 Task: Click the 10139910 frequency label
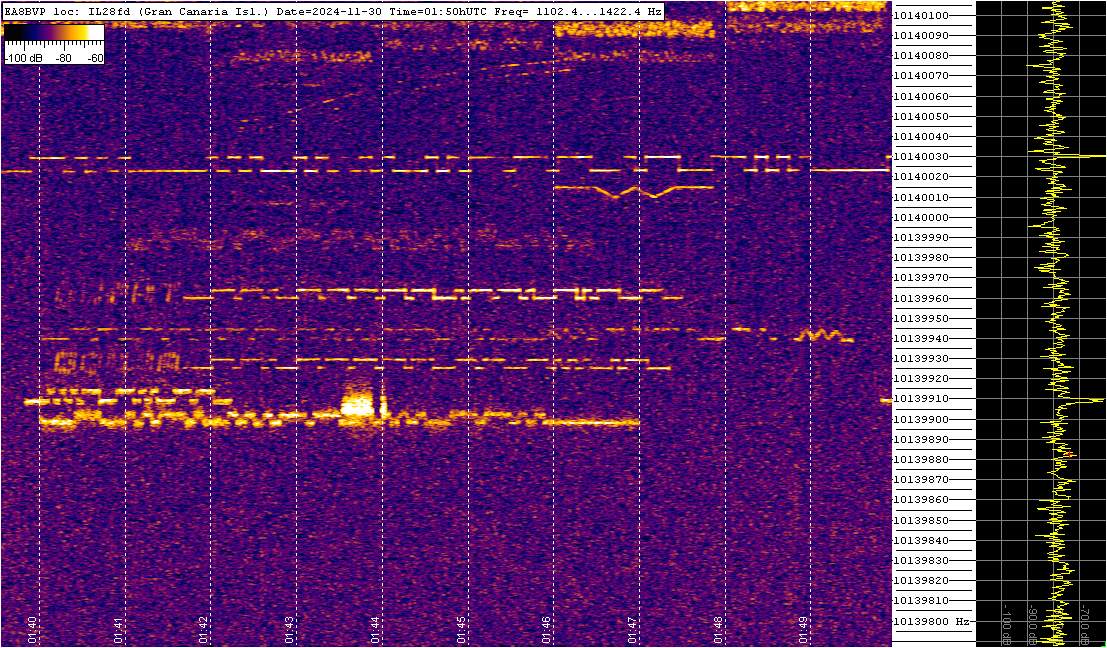(x=921, y=399)
